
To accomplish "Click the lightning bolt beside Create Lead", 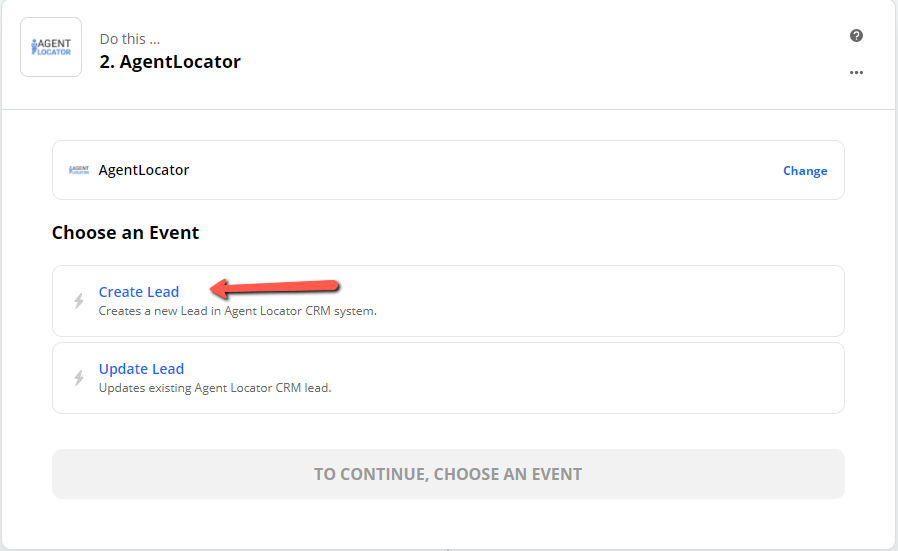I will pyautogui.click(x=79, y=301).
